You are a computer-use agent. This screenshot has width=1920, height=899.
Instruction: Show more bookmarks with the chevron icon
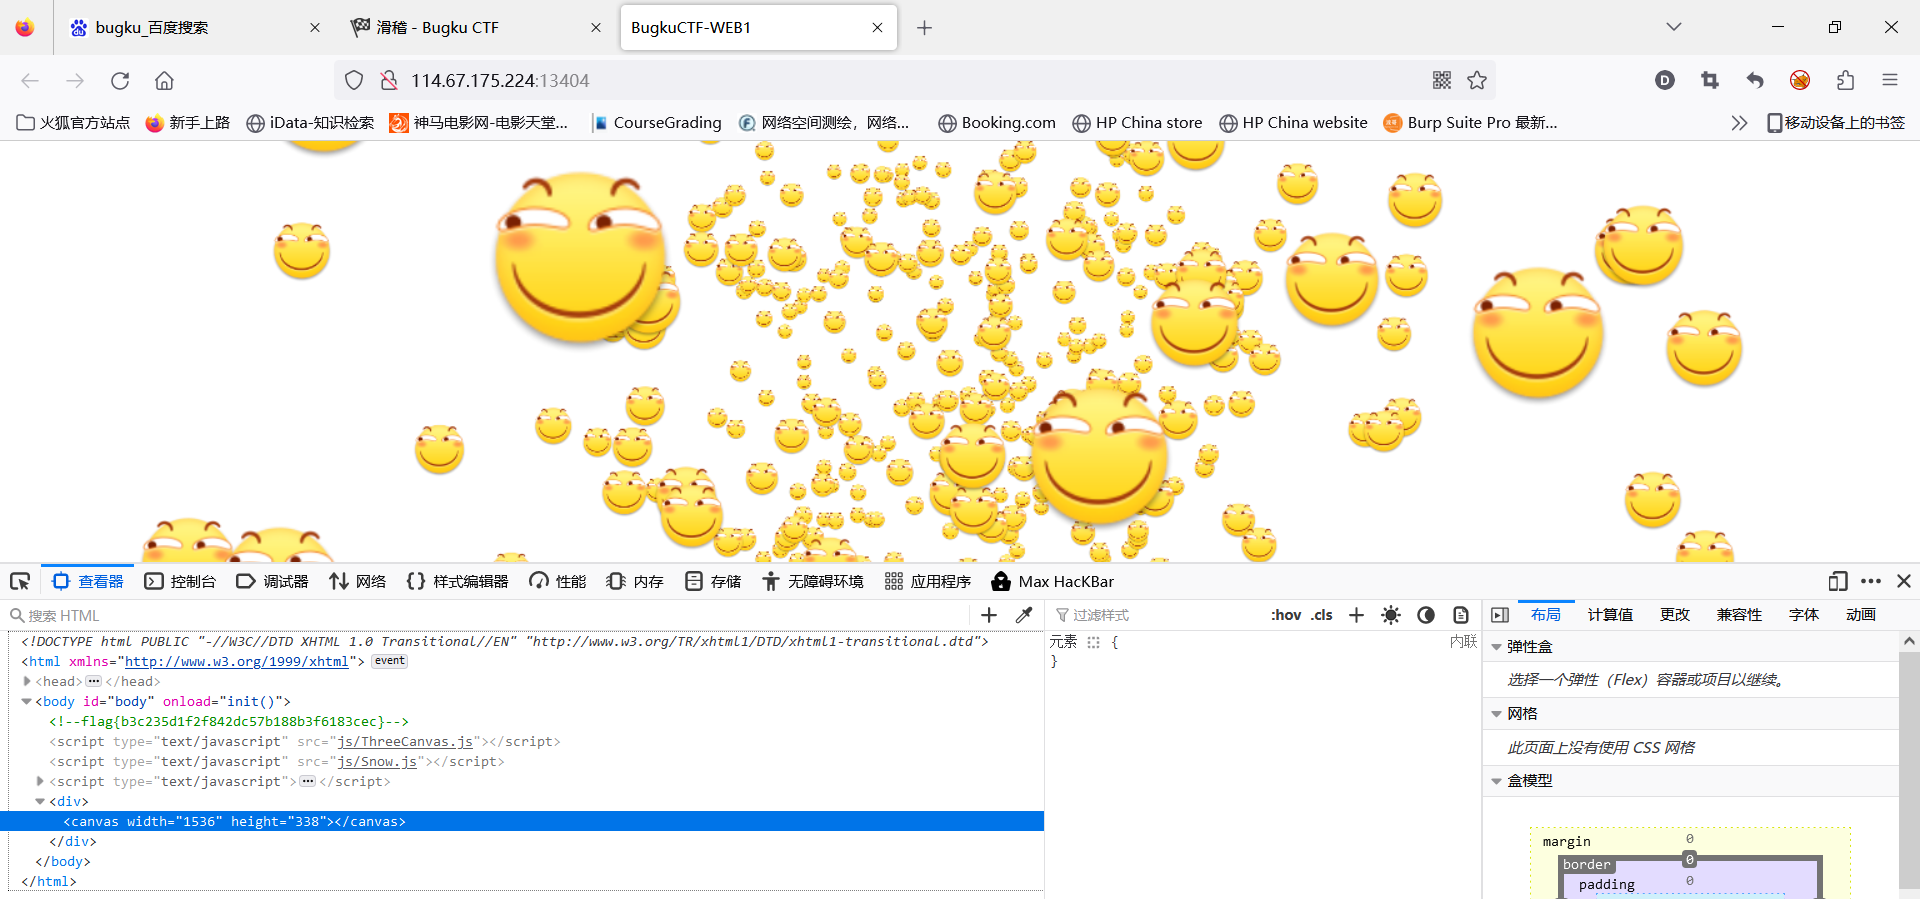[1739, 122]
